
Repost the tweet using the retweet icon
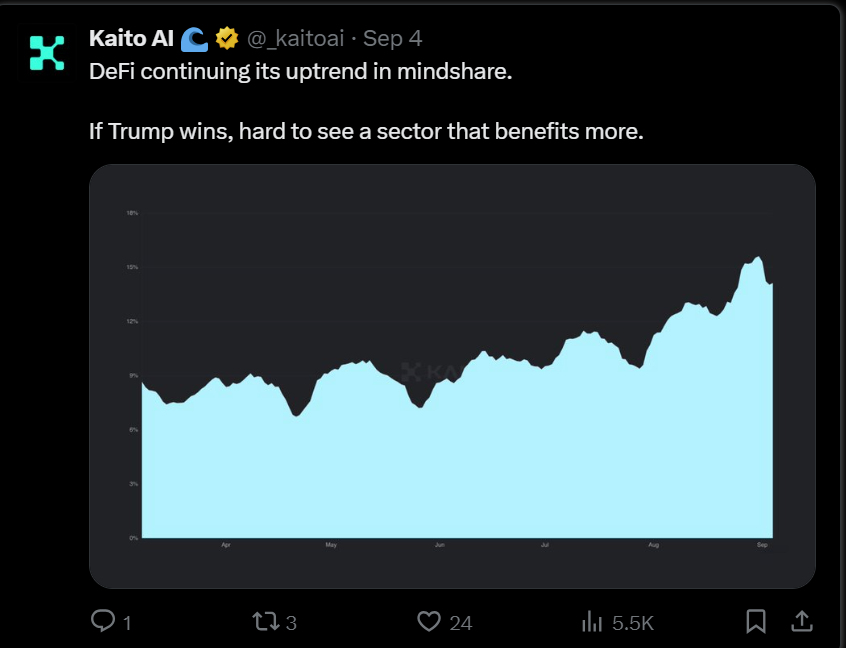coord(266,622)
